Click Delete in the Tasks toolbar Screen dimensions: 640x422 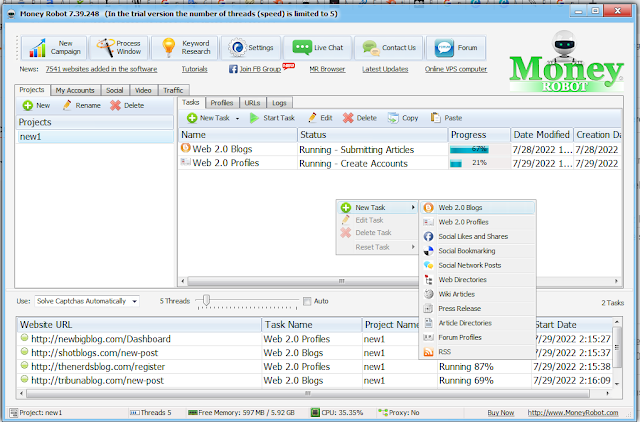click(x=360, y=118)
